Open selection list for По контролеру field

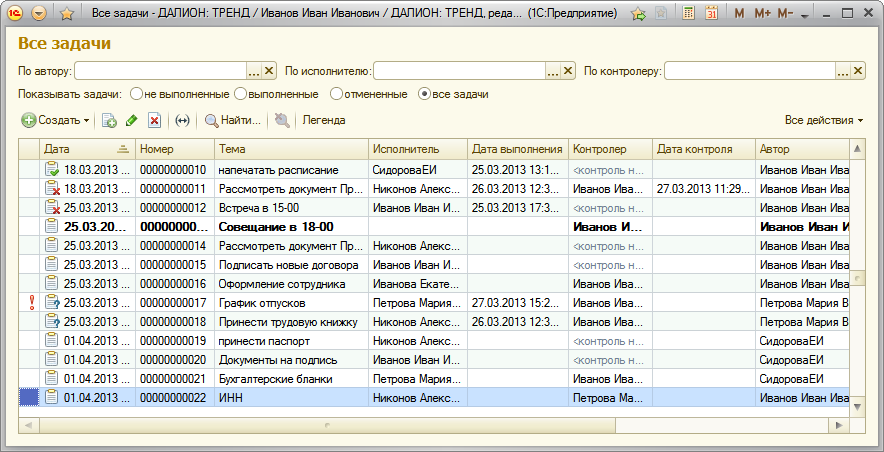coord(843,71)
